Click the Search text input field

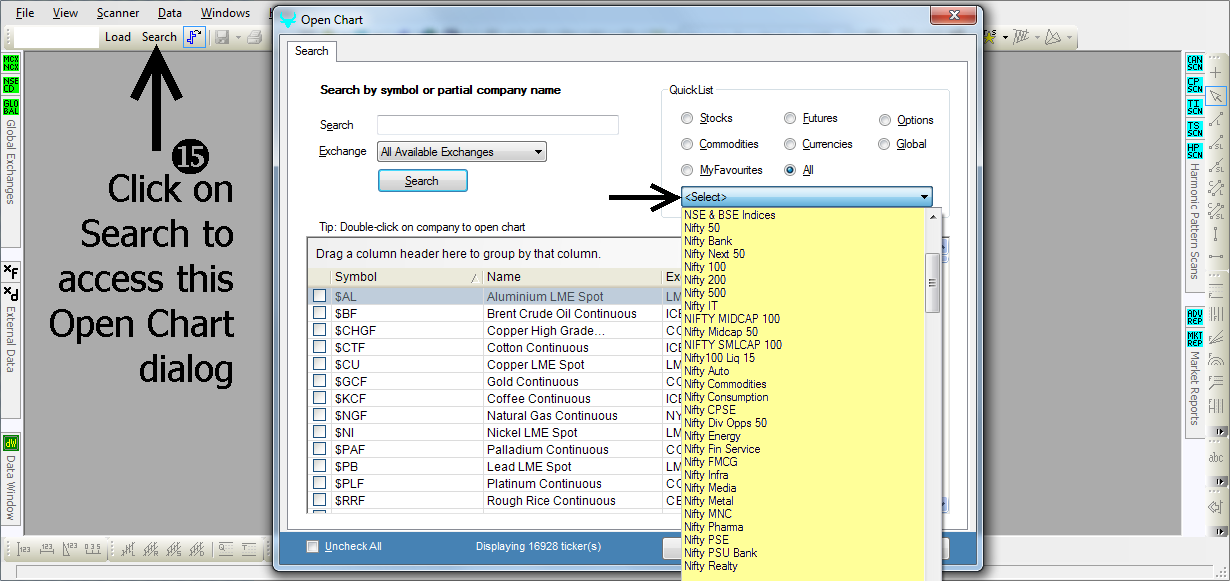coord(498,125)
